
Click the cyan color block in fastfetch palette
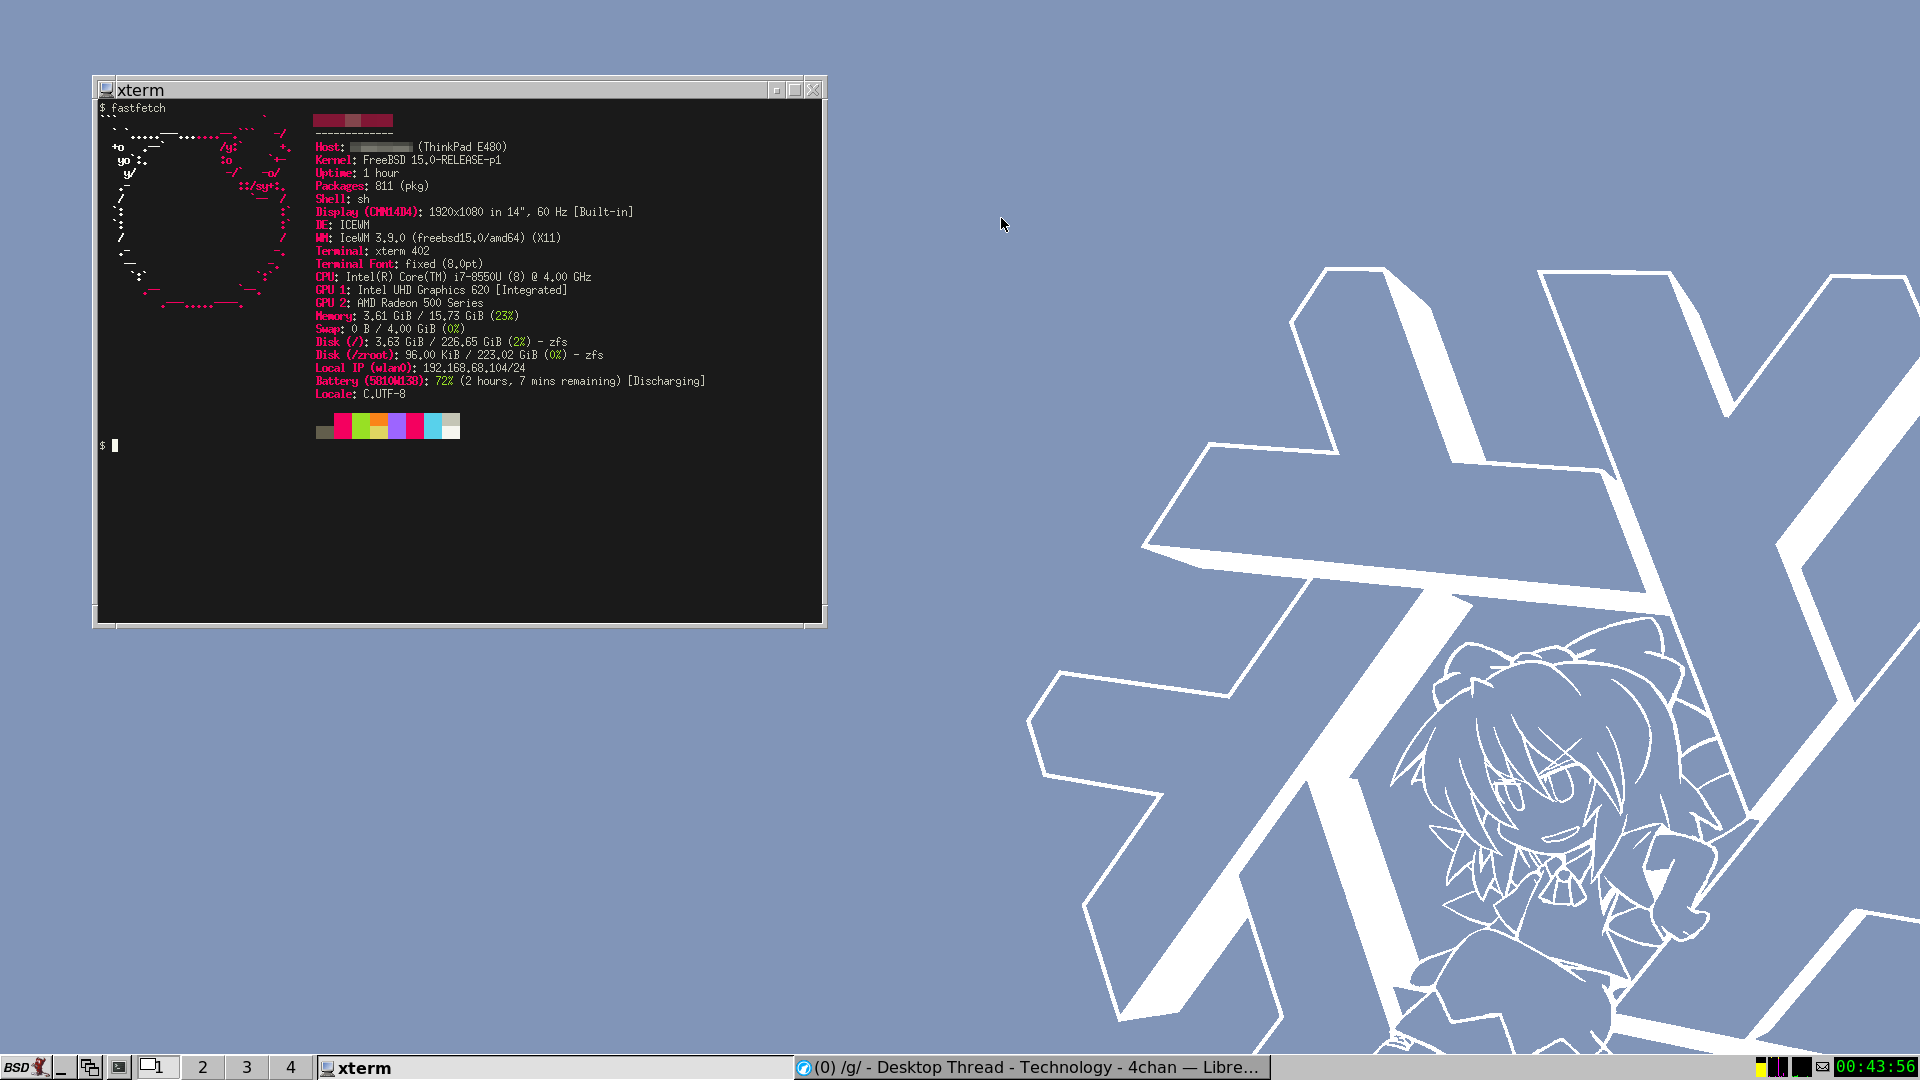click(x=432, y=426)
